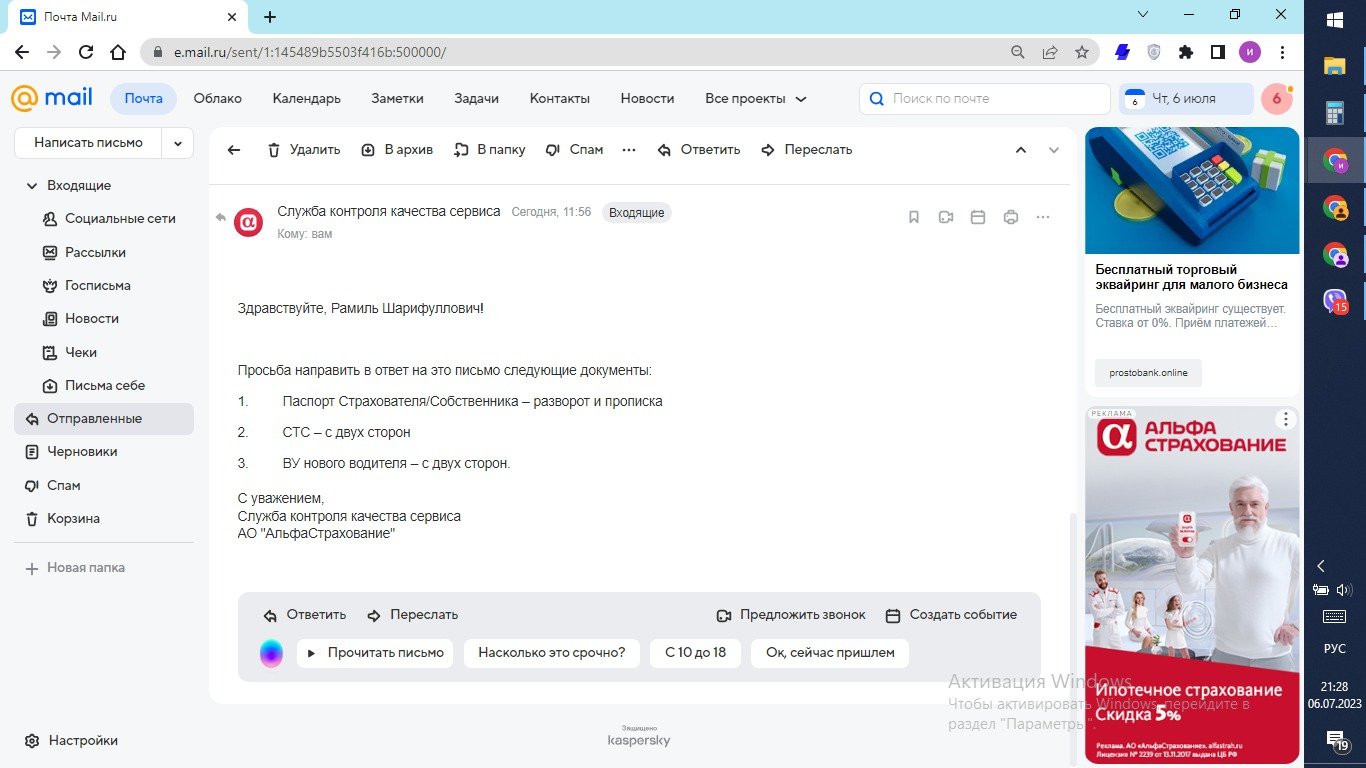Open the Календарь tab in the top navigation
The height and width of the screenshot is (768, 1366).
[306, 99]
